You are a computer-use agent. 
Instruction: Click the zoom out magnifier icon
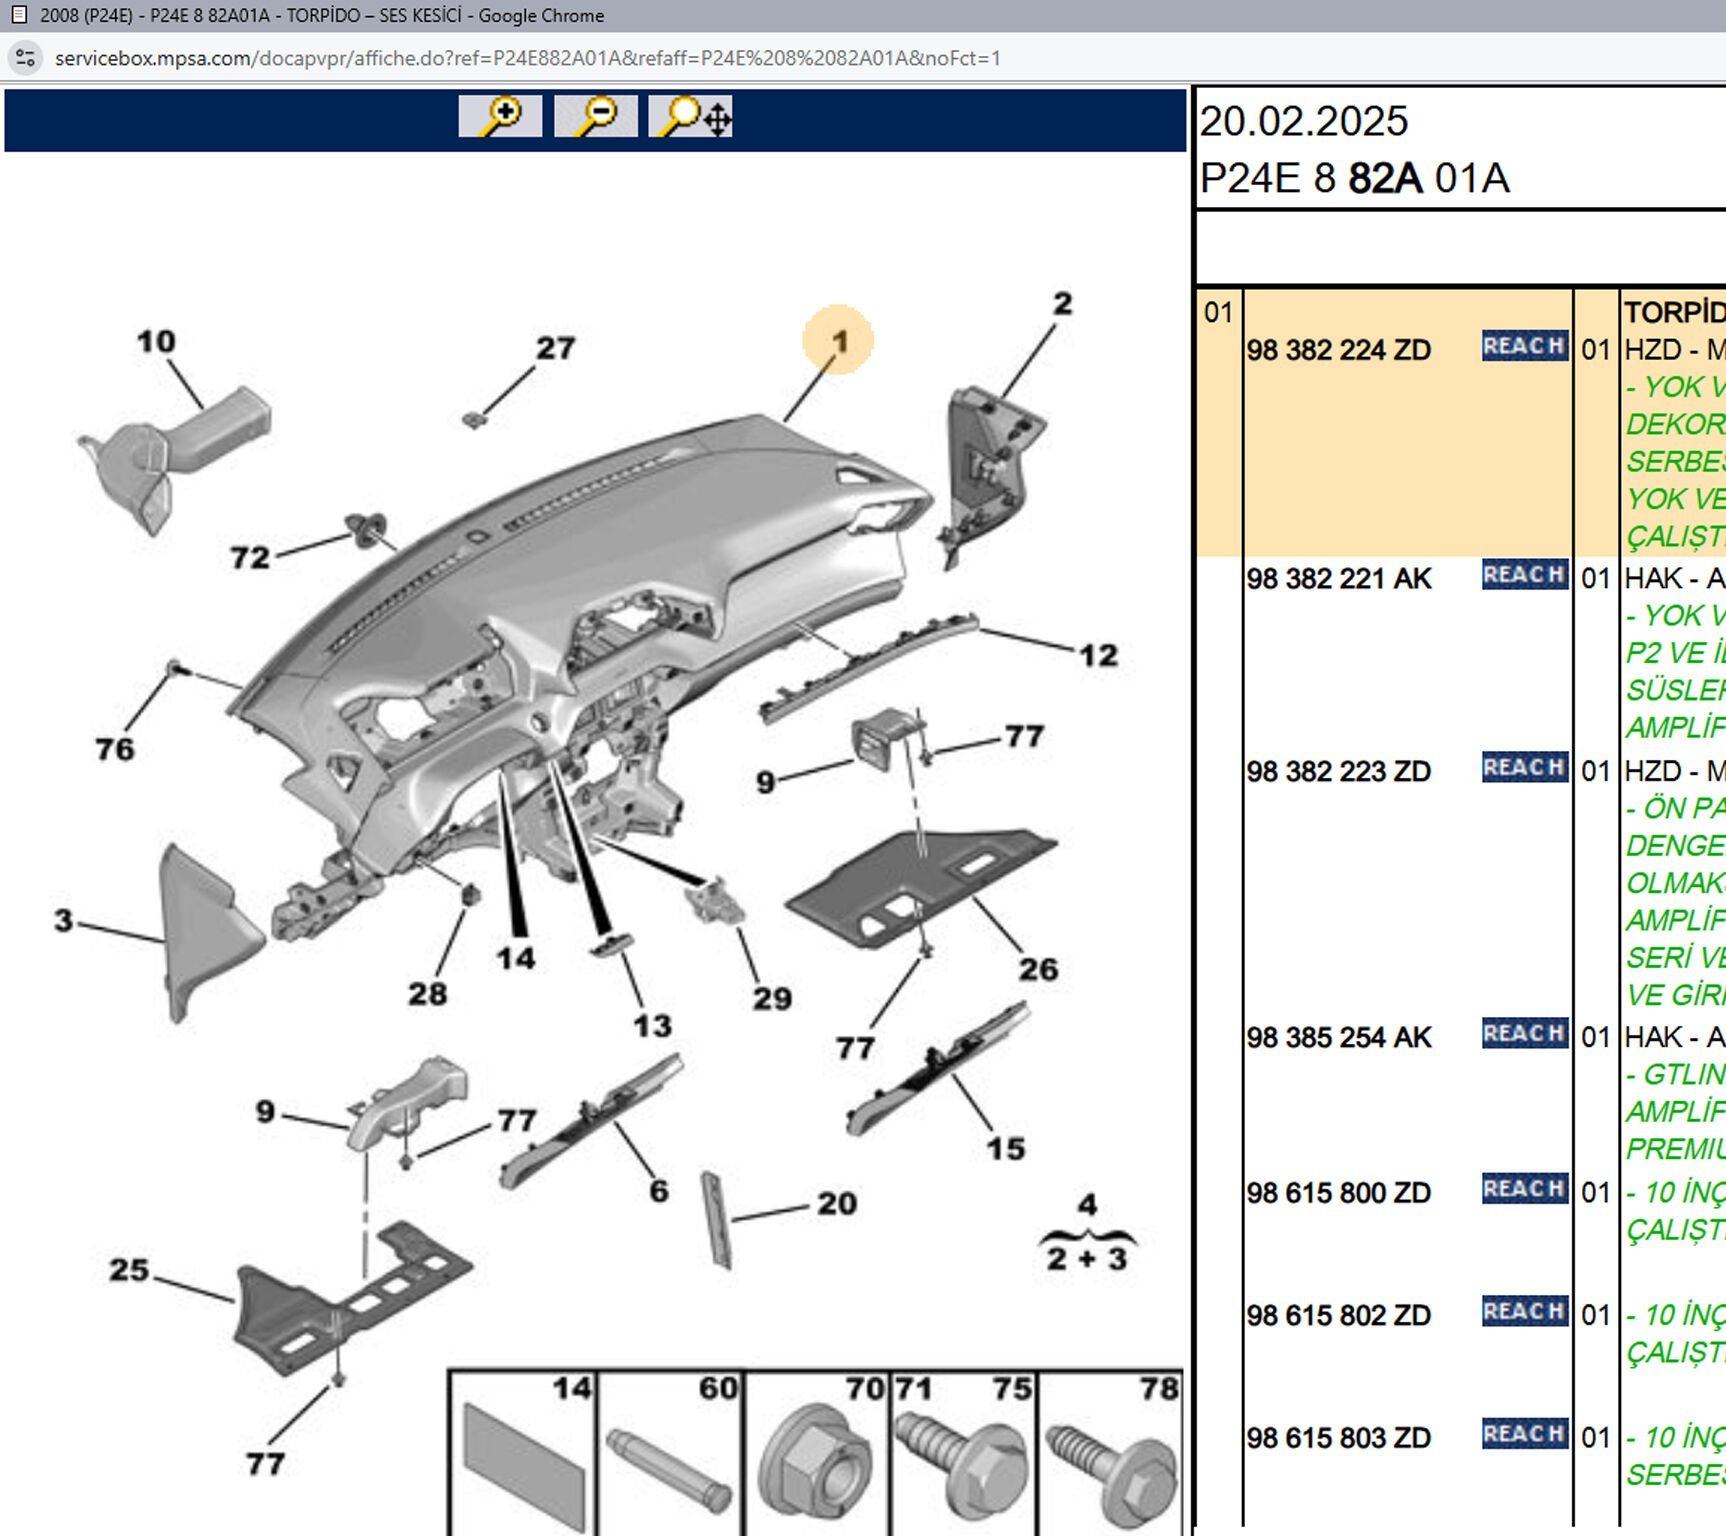click(x=595, y=116)
